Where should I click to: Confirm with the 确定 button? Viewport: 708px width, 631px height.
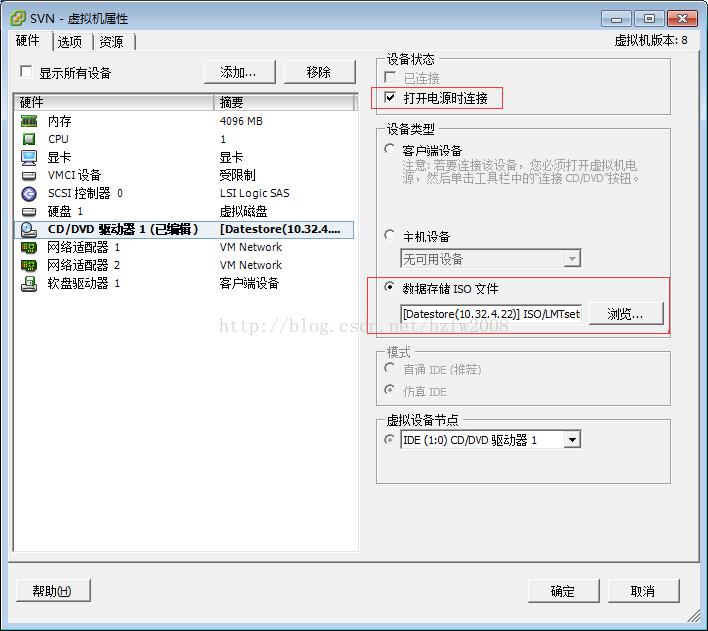pyautogui.click(x=563, y=591)
